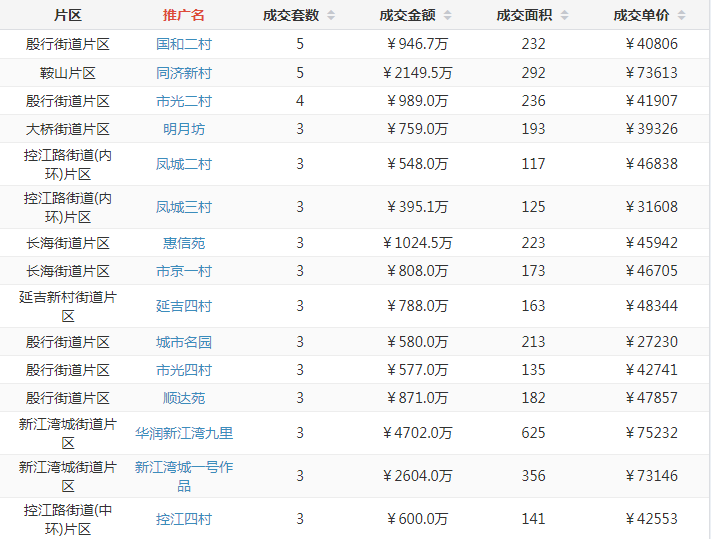711x539 pixels.
Task: Select 控江路街道(中环)片区 cell
Action: click(68, 519)
